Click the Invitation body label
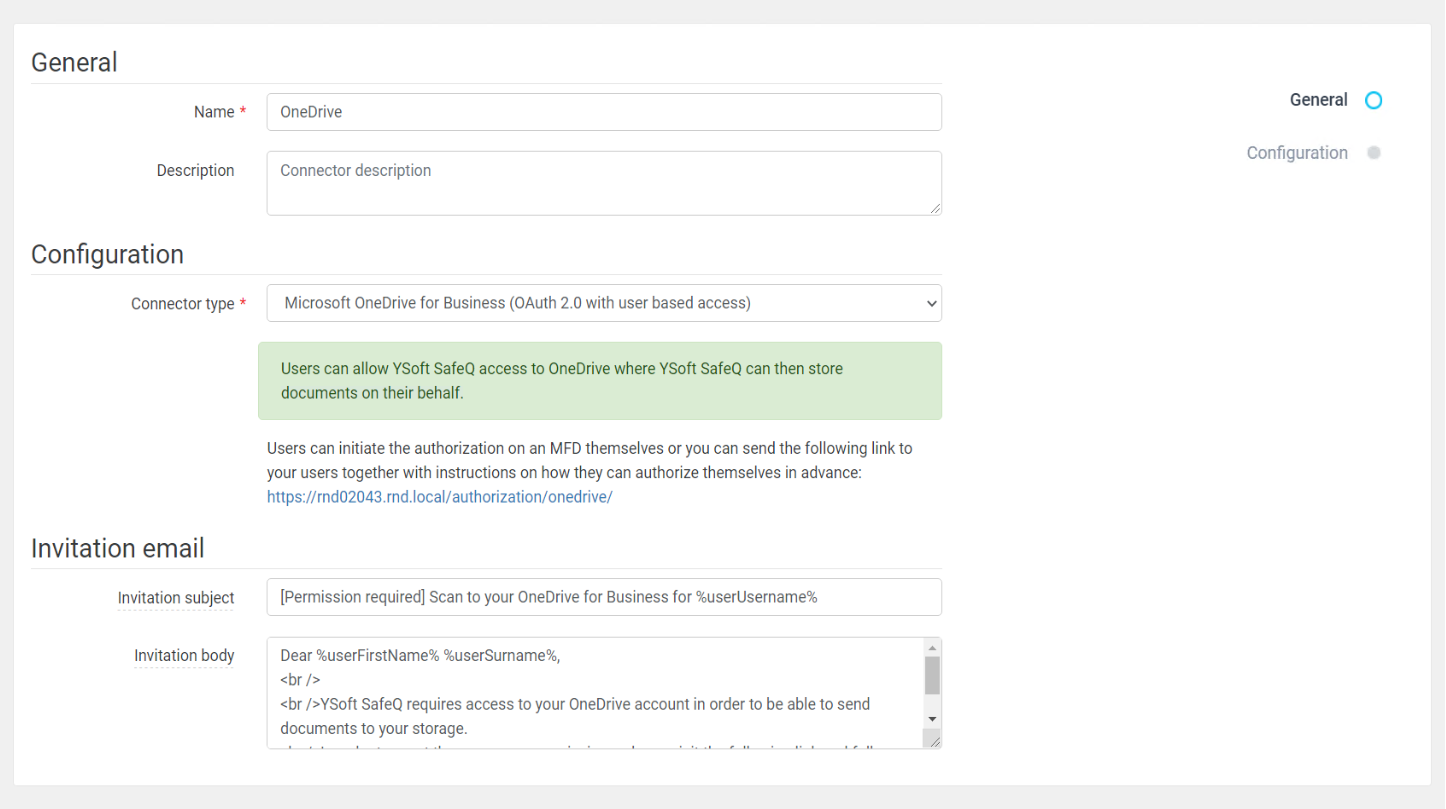This screenshot has height=809, width=1446. [x=184, y=656]
